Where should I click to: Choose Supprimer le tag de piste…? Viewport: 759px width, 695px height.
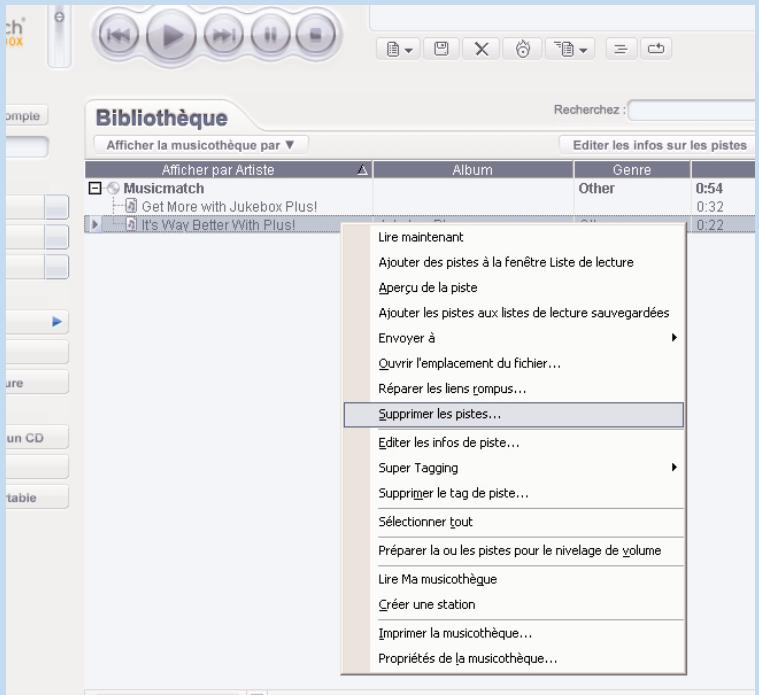coord(514,493)
